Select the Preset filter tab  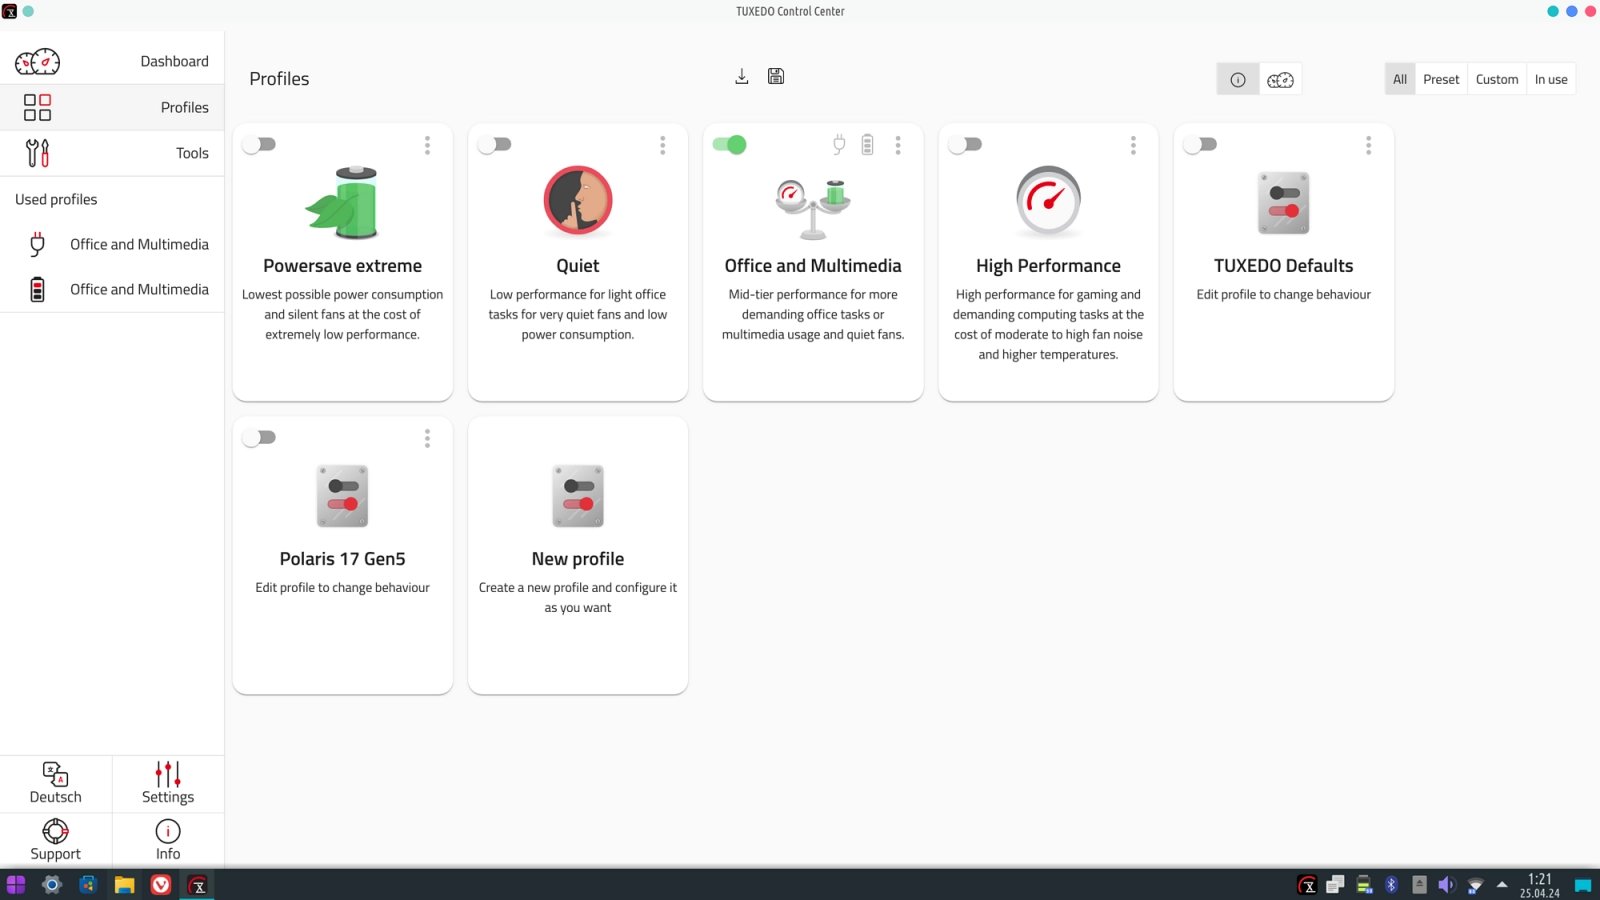tap(1441, 80)
